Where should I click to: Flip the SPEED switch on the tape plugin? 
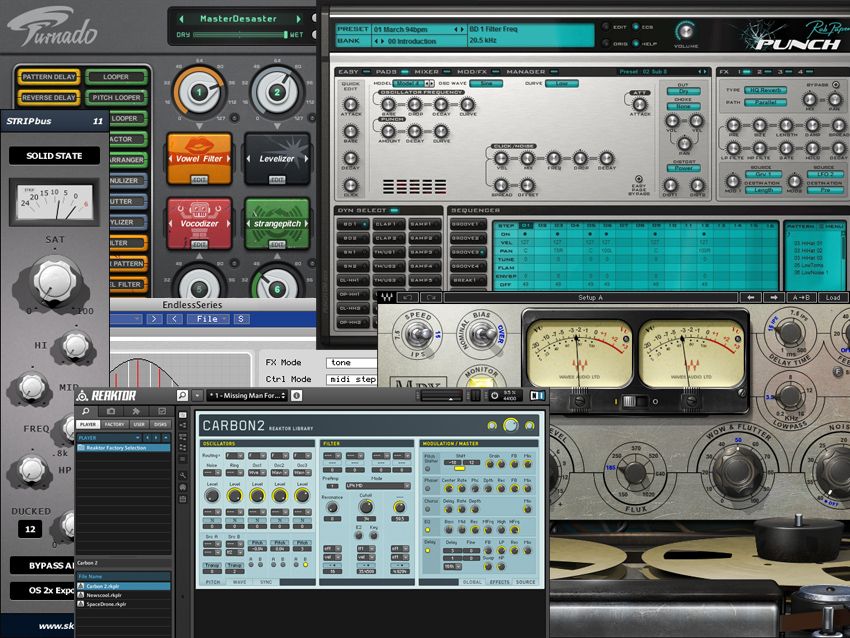pos(419,333)
